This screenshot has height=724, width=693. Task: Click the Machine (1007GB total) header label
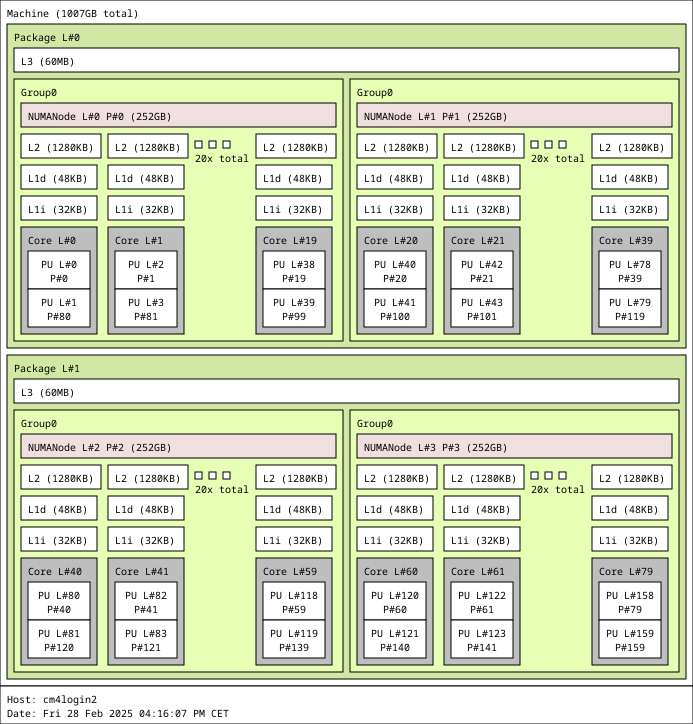coord(73,14)
